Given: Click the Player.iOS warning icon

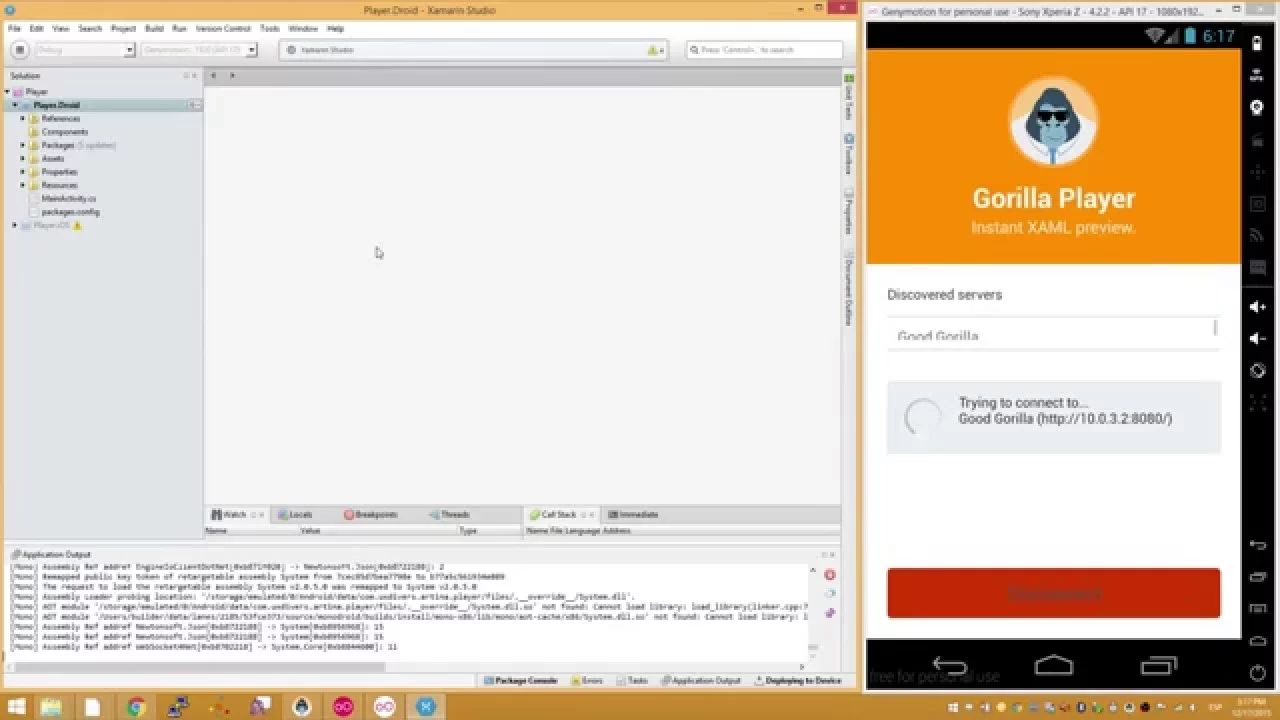Looking at the screenshot, I should pyautogui.click(x=77, y=225).
